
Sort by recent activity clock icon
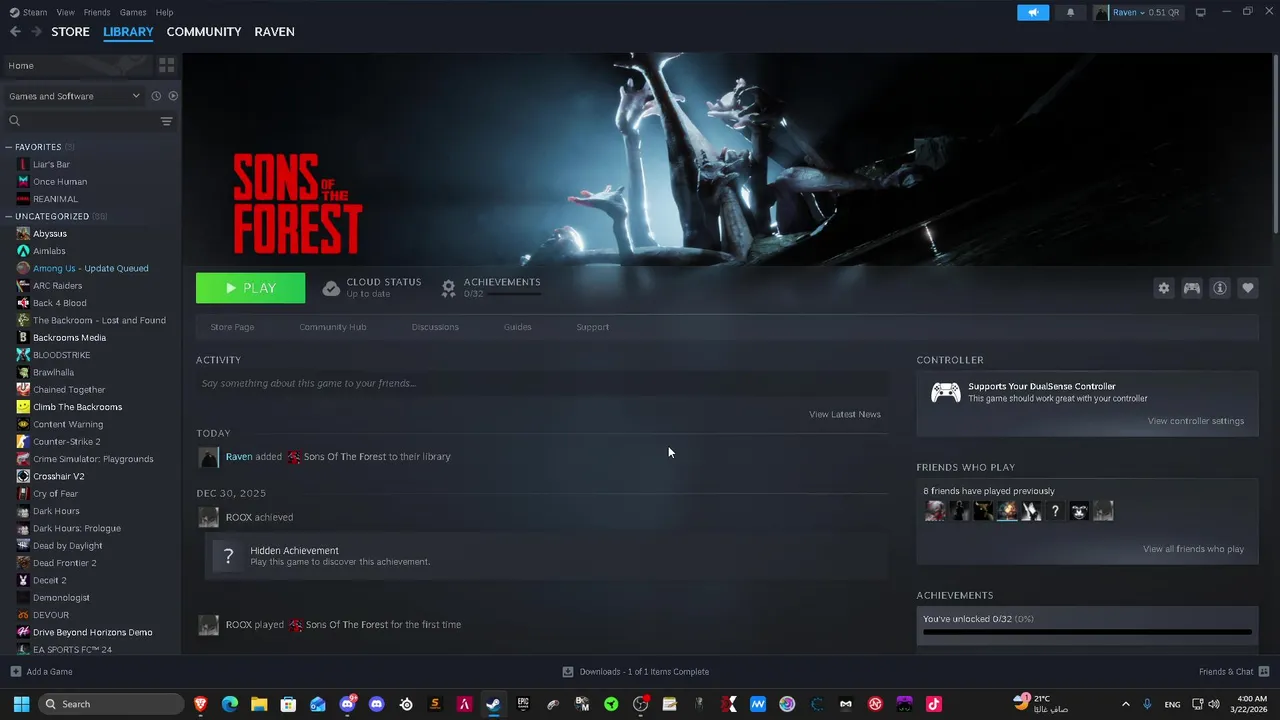point(156,96)
